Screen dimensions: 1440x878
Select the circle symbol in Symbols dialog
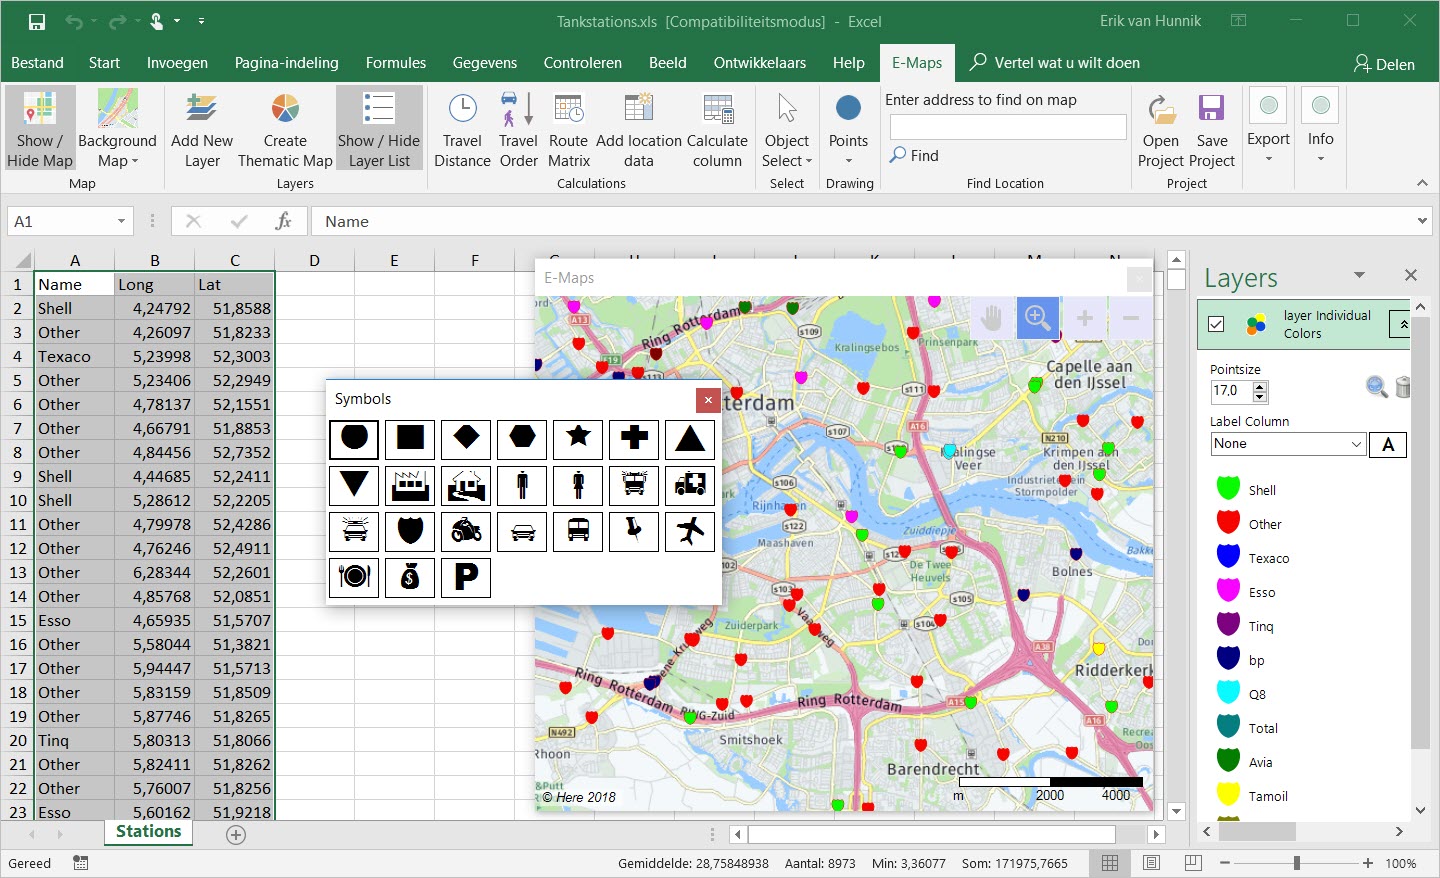click(x=354, y=438)
